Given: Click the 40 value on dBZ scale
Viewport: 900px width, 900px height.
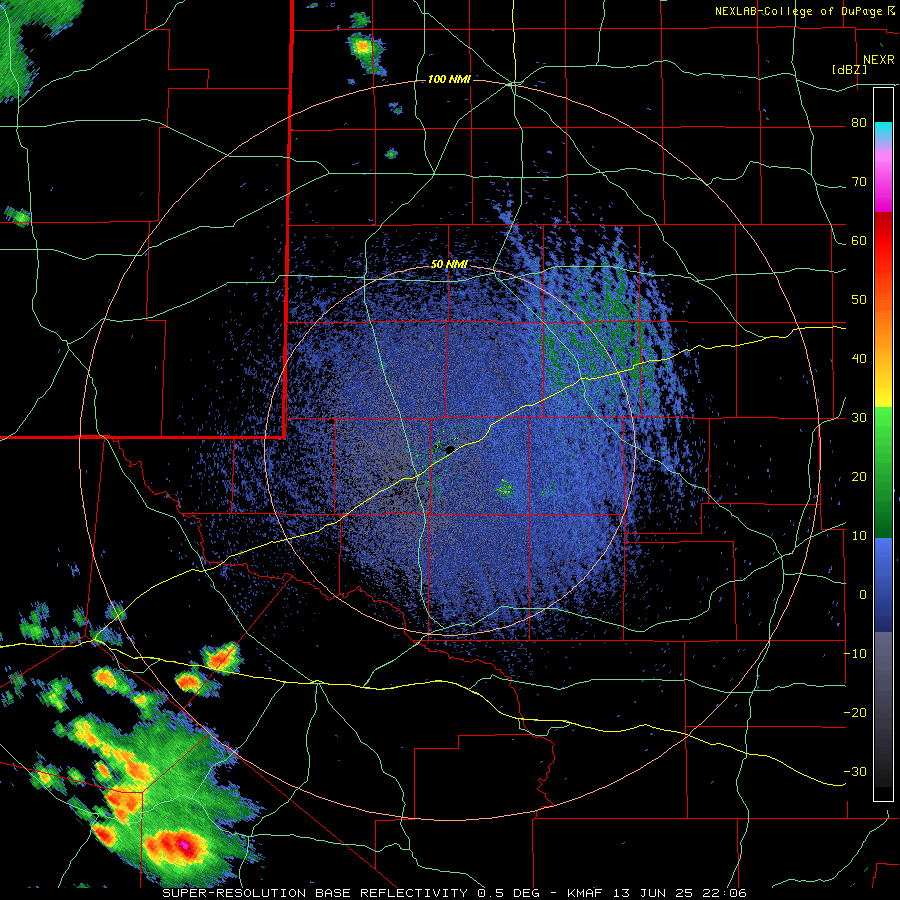Looking at the screenshot, I should coord(859,359).
